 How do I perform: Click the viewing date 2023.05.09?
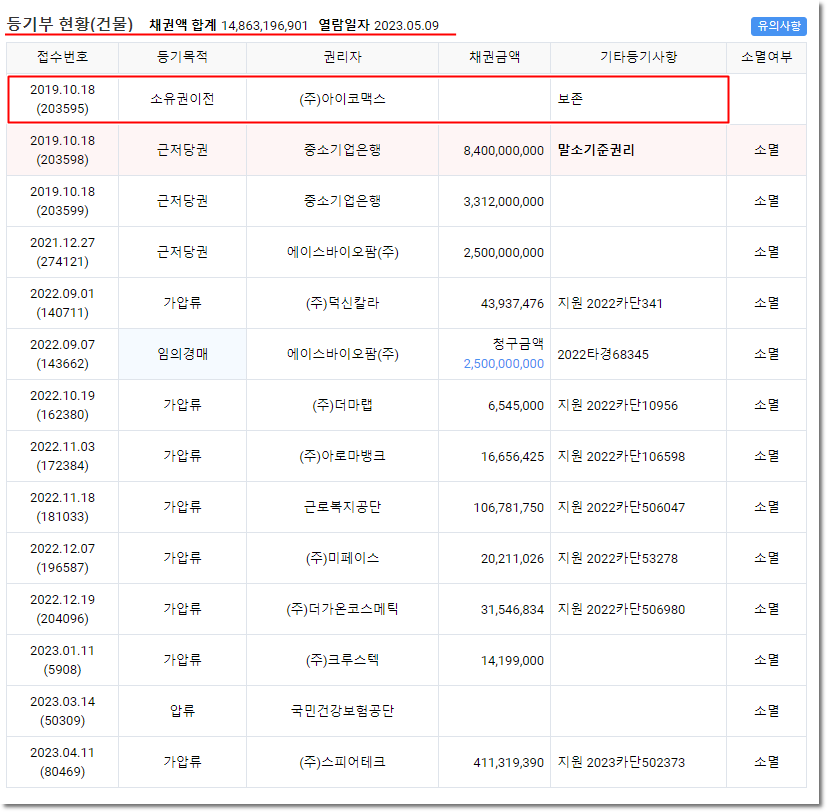(406, 26)
